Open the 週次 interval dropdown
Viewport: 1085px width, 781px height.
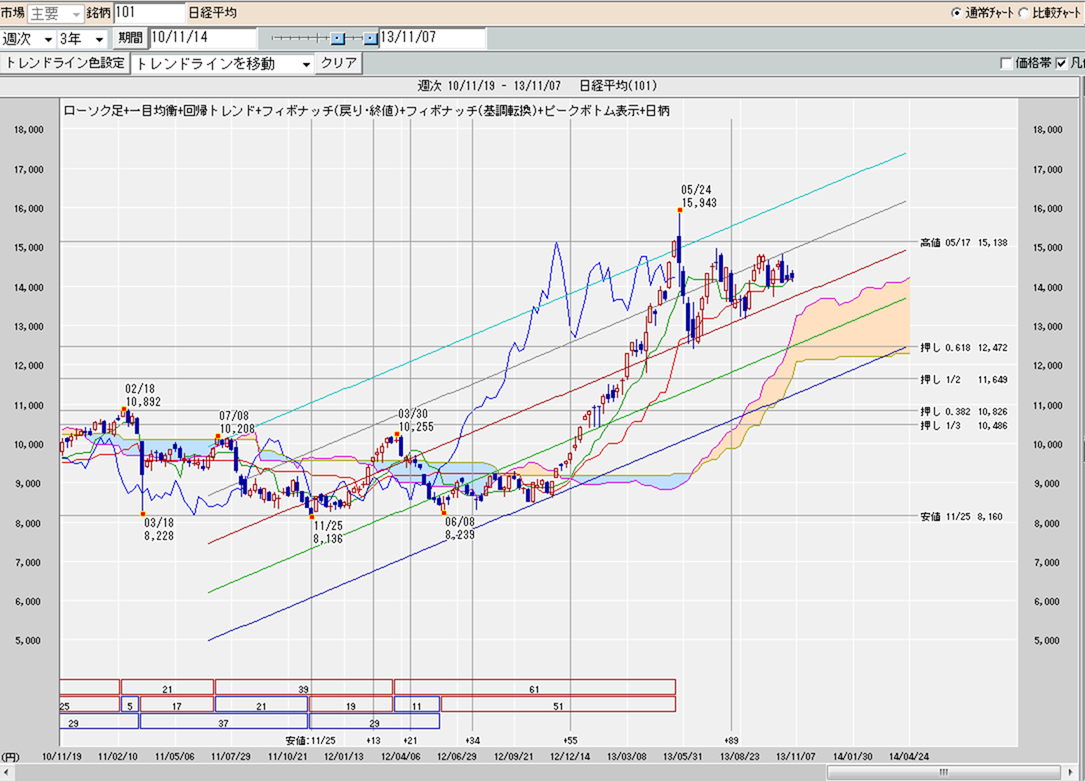coord(28,39)
